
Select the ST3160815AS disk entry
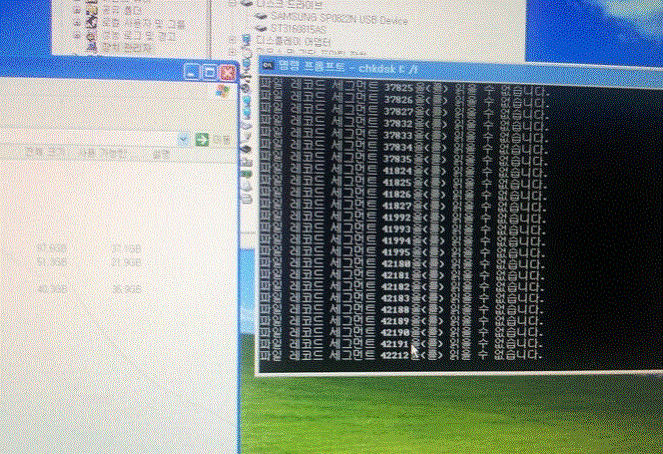299,29
